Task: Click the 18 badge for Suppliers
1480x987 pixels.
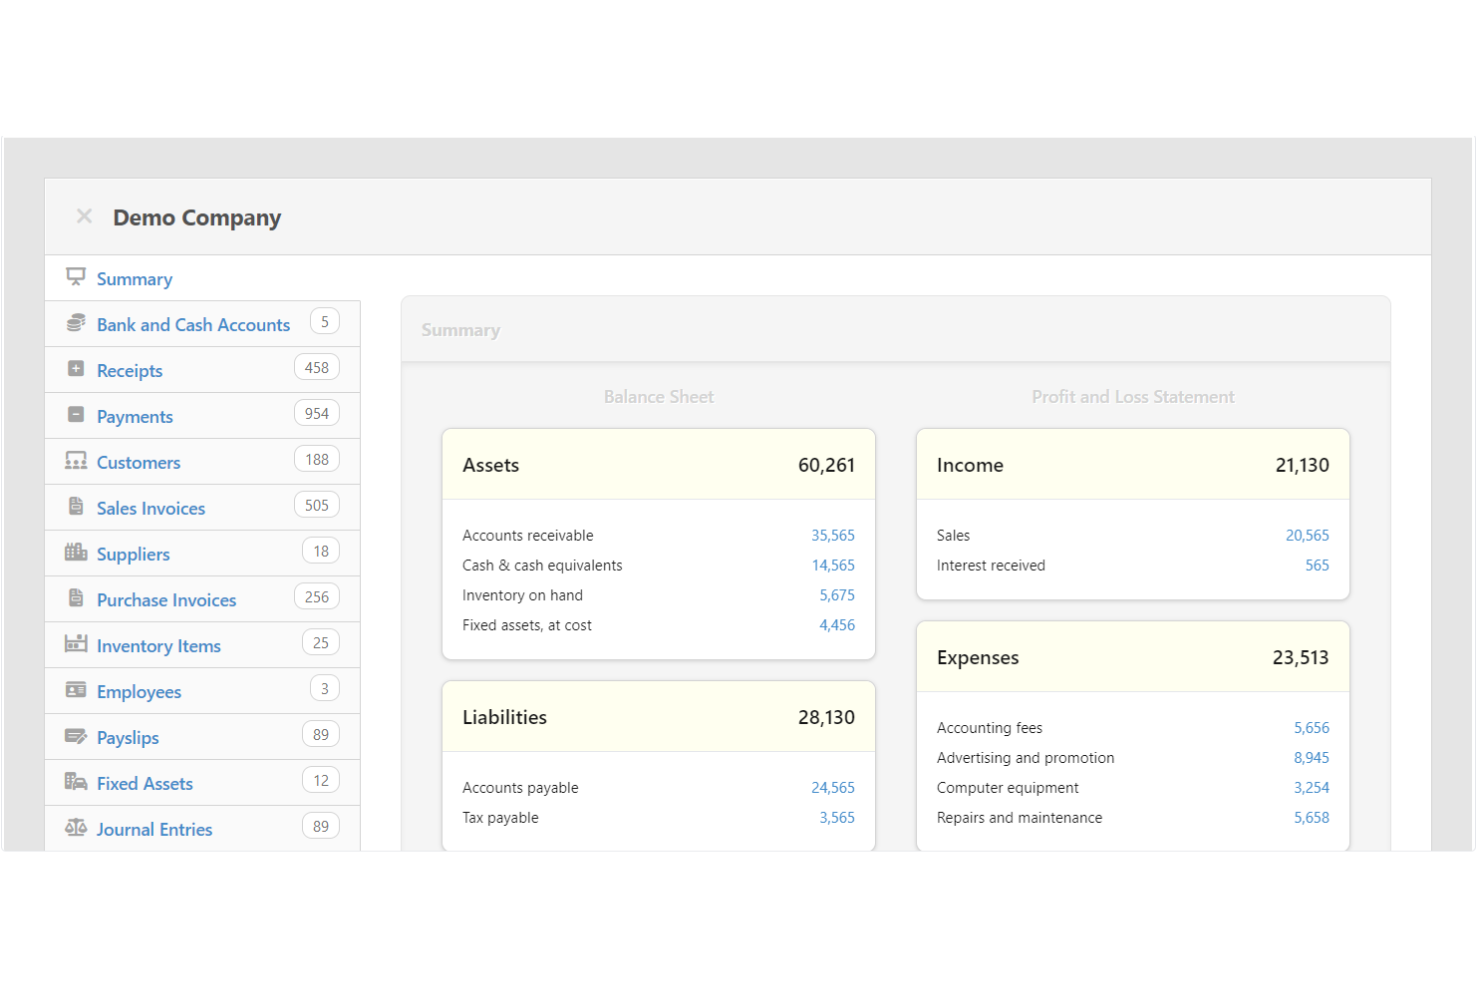Action: point(321,552)
